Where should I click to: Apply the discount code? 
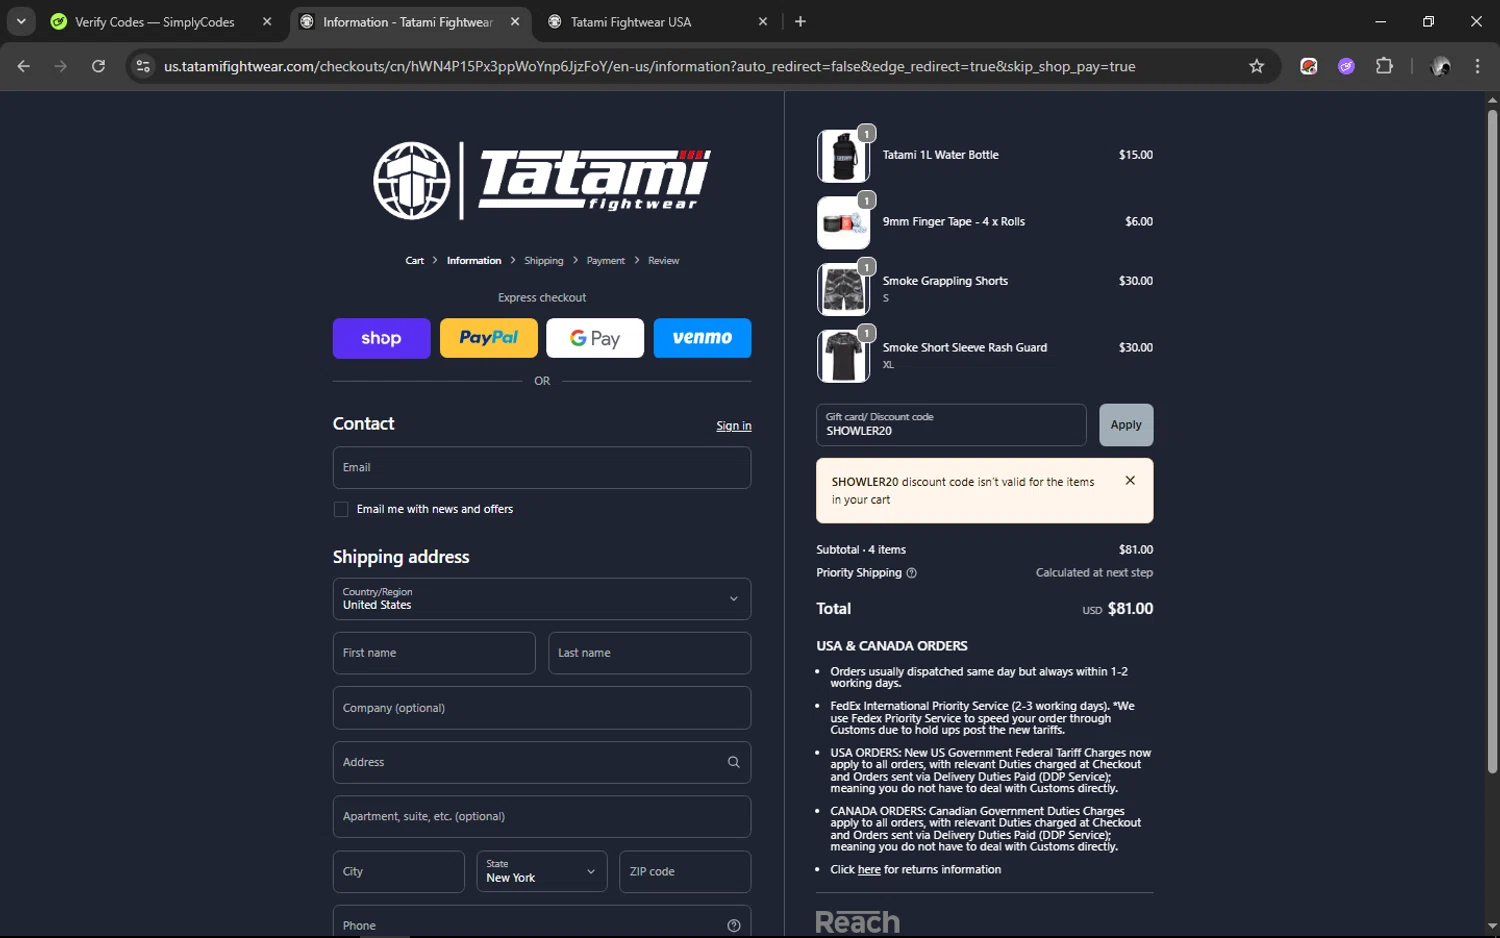tap(1126, 425)
